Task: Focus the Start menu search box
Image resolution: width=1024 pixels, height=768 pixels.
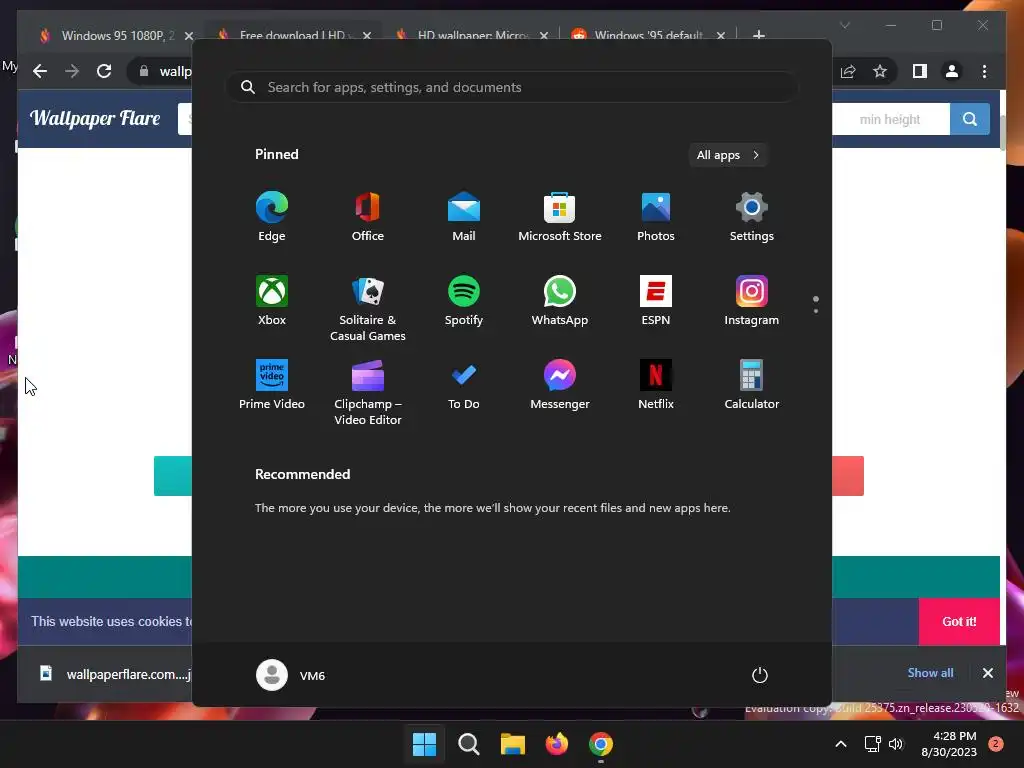Action: (x=512, y=88)
